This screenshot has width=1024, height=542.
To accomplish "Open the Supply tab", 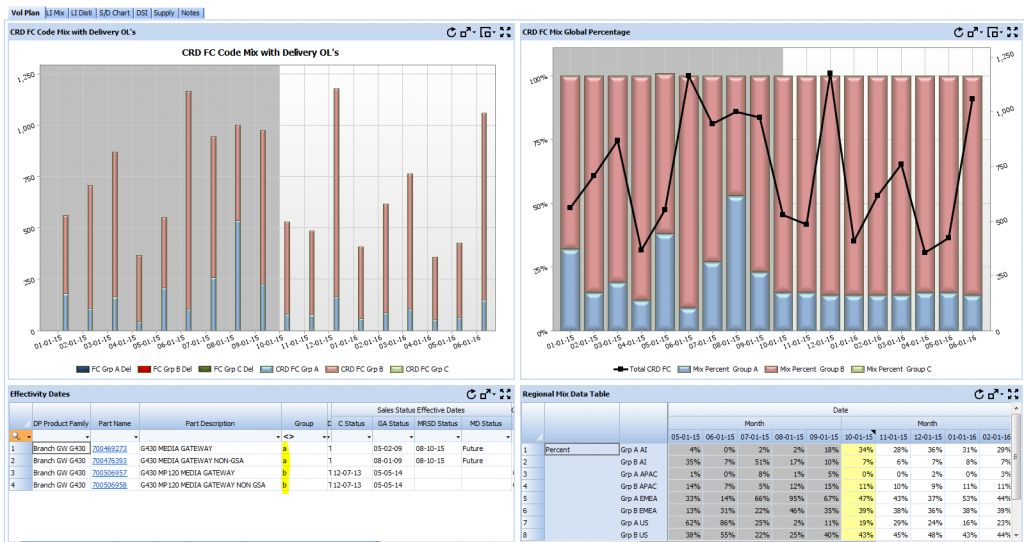I will 164,12.
